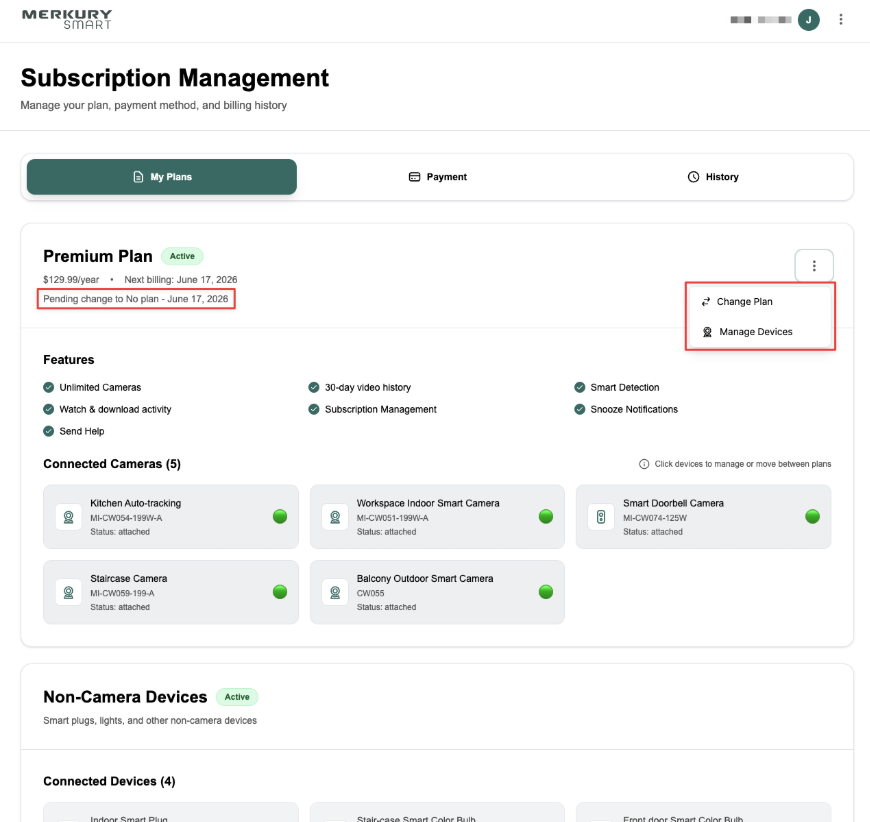This screenshot has width=870, height=822.
Task: Click the Workspace Indoor Smart Camera icon
Action: tap(335, 517)
